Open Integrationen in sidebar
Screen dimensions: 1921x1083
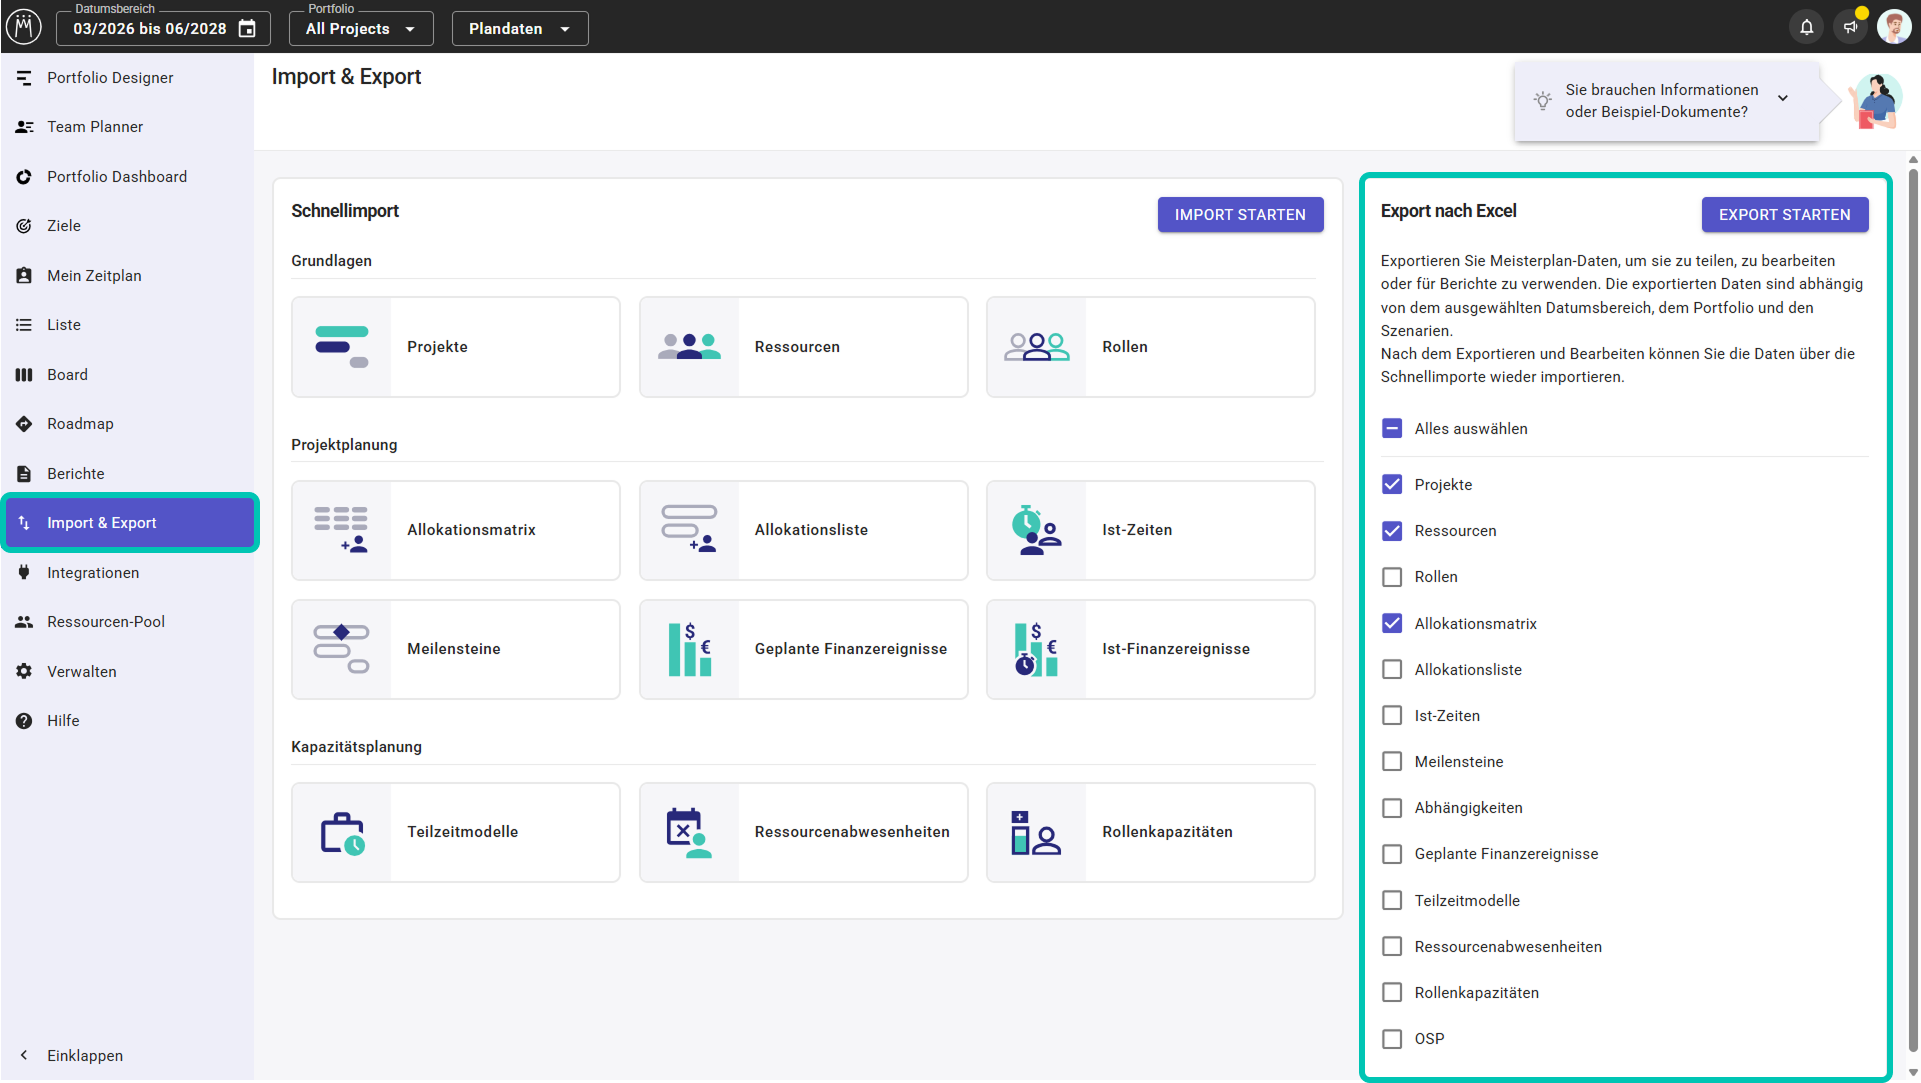pos(127,573)
